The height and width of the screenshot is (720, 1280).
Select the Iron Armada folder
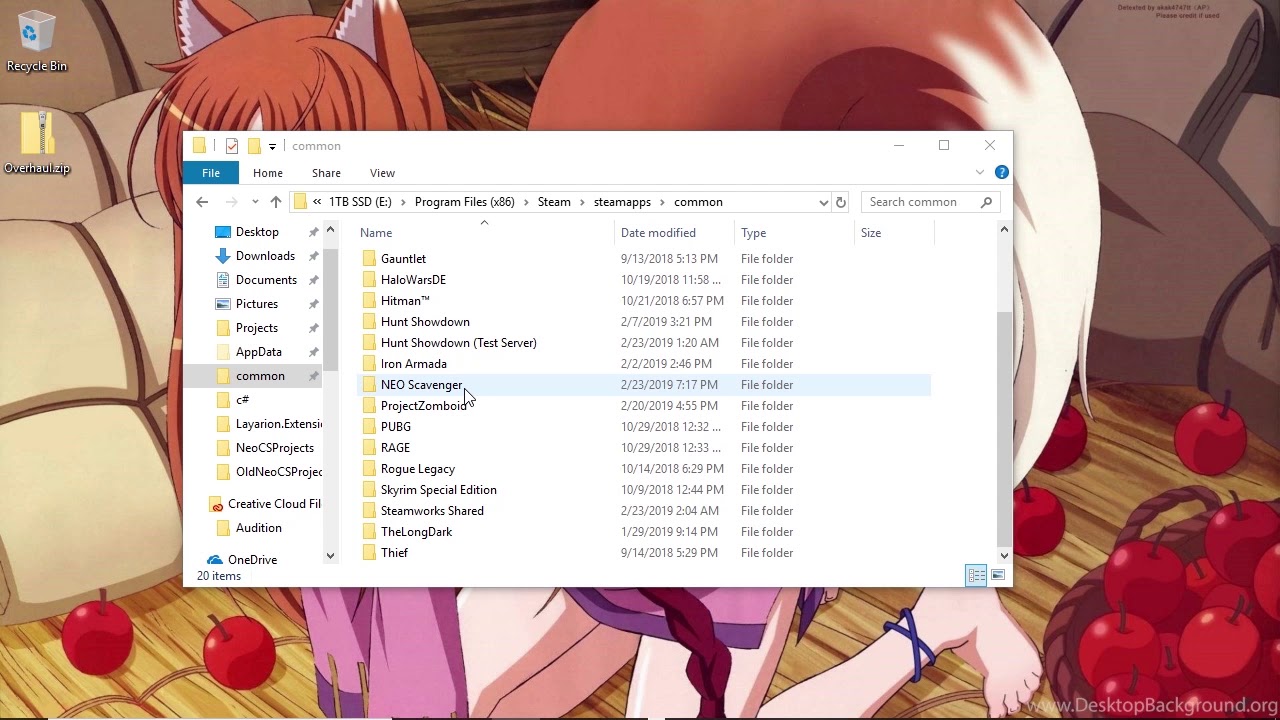[x=413, y=364]
